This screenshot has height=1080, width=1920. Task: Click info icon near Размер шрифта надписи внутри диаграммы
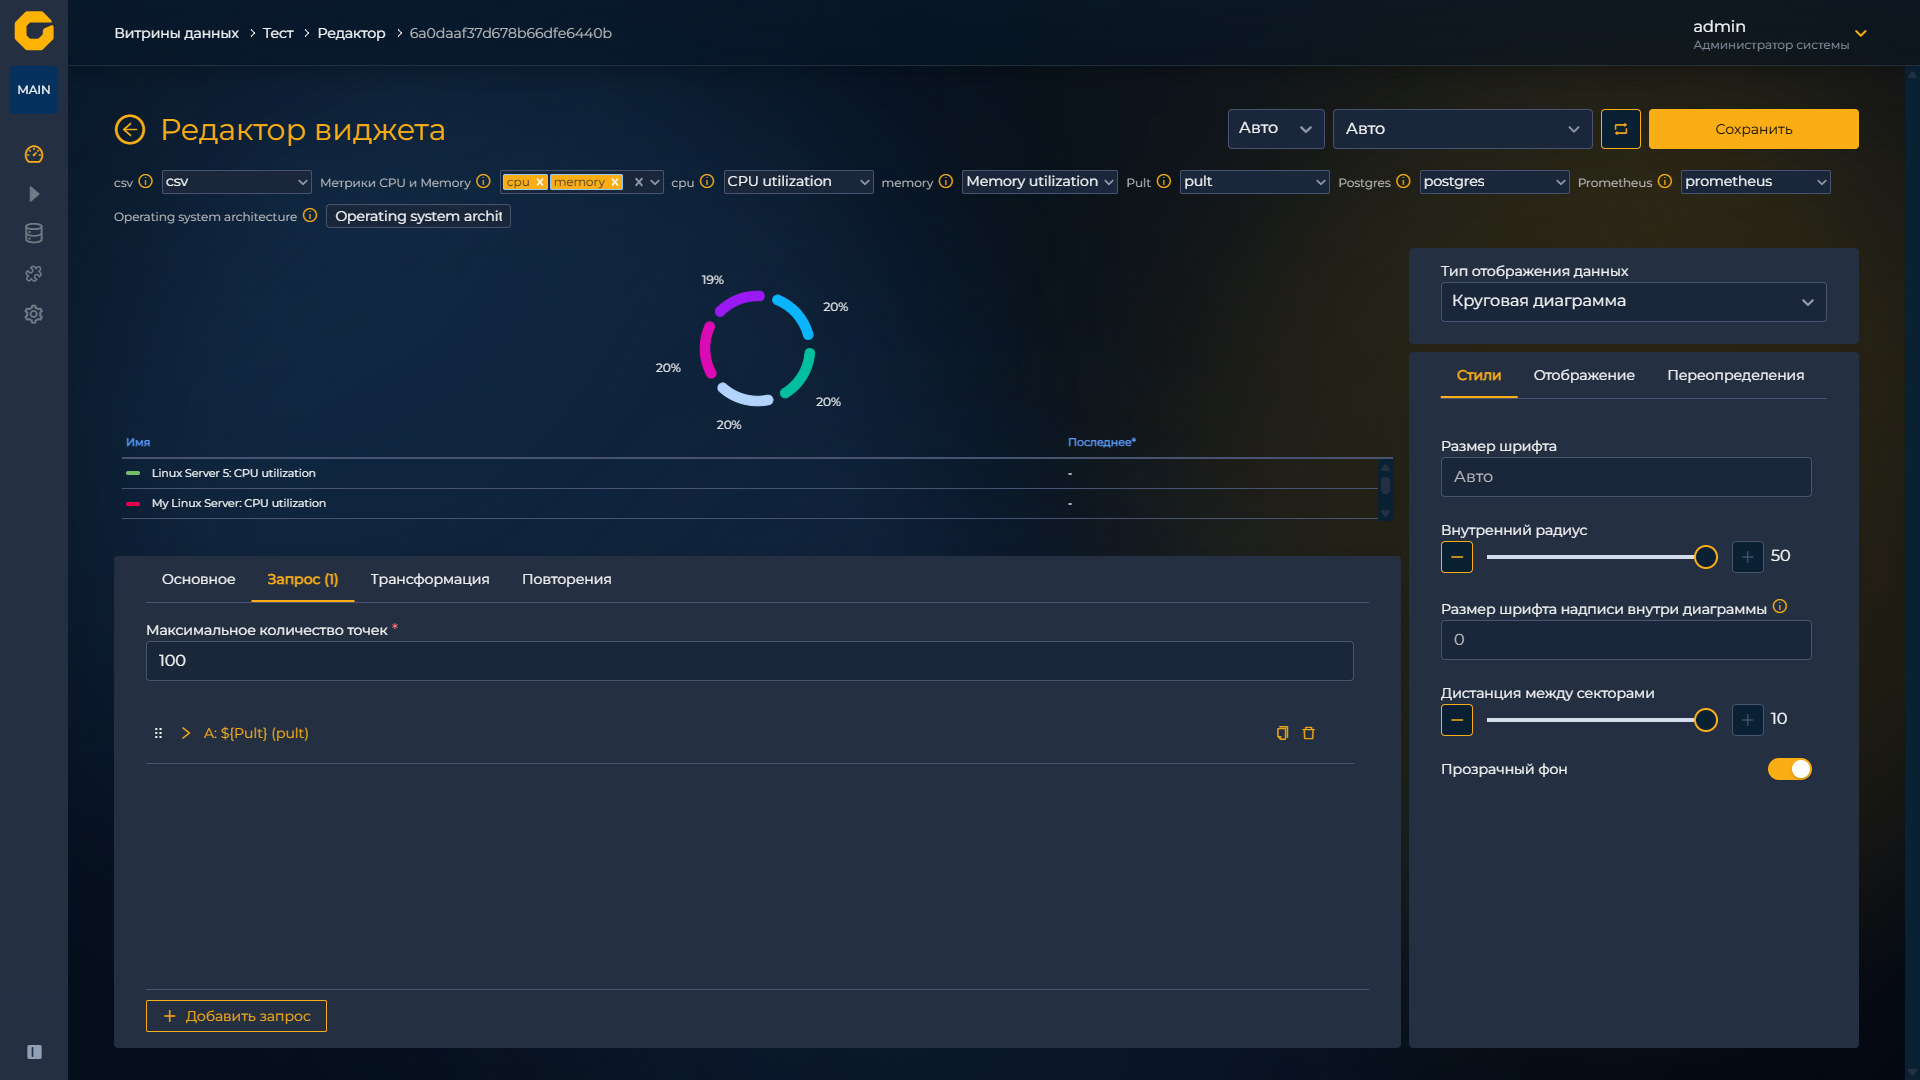point(1780,606)
